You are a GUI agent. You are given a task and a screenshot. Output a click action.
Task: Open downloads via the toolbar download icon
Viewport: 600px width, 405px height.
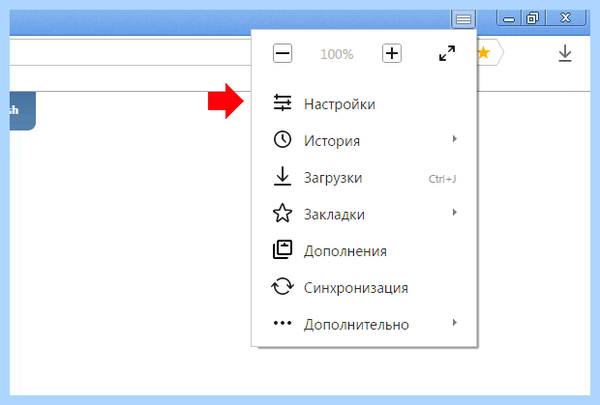tap(565, 53)
